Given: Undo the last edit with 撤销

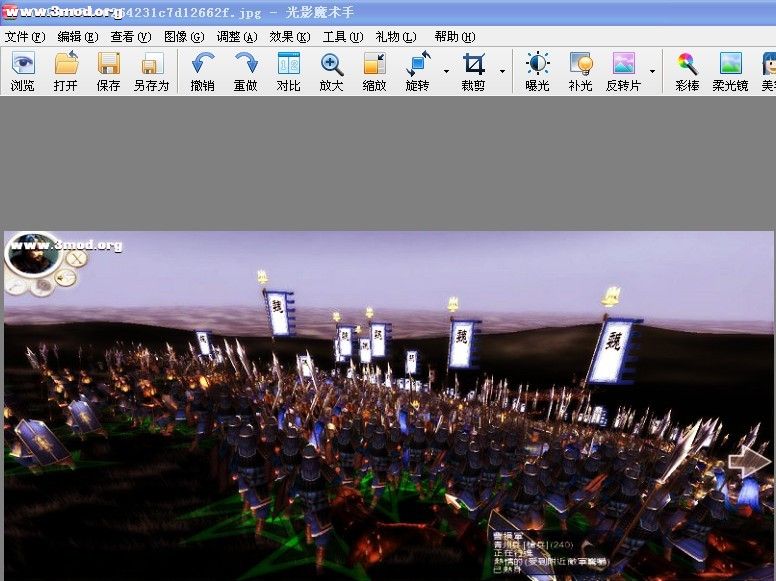Looking at the screenshot, I should tap(202, 71).
